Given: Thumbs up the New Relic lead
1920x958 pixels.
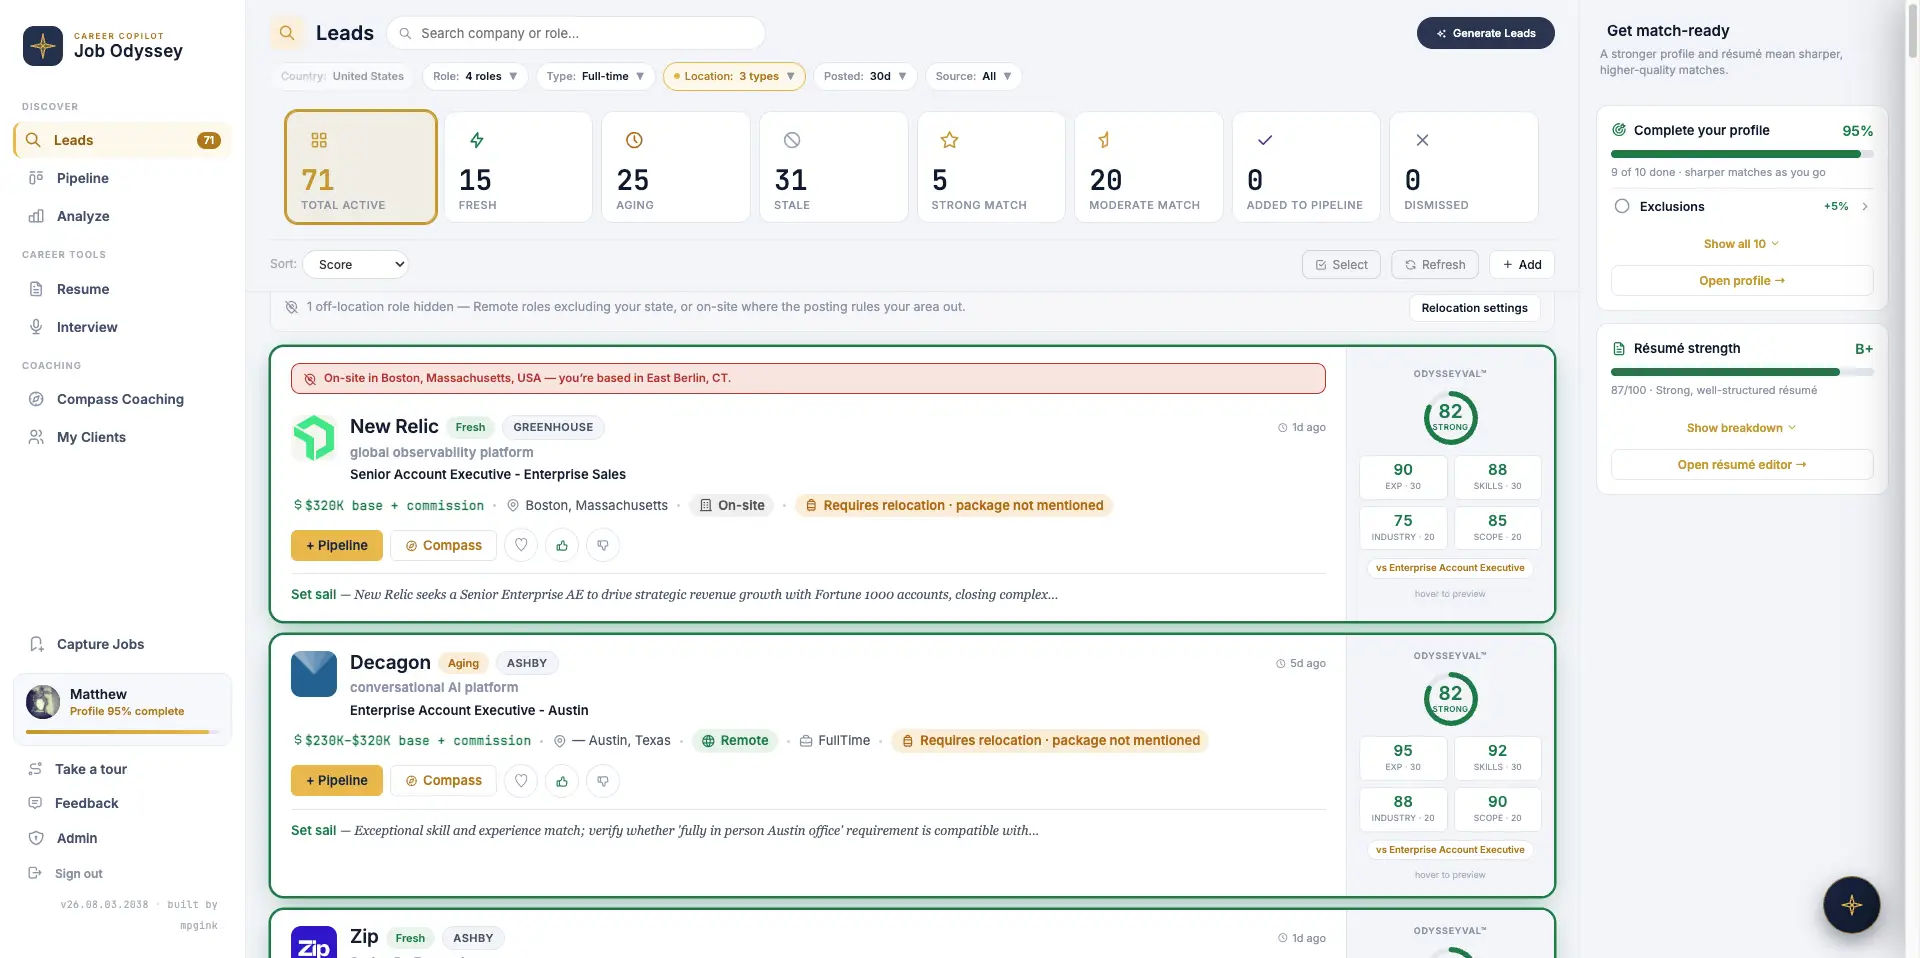Looking at the screenshot, I should pyautogui.click(x=562, y=545).
